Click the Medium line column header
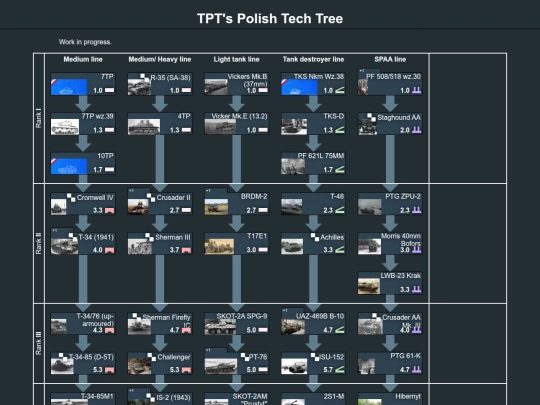 coord(83,59)
